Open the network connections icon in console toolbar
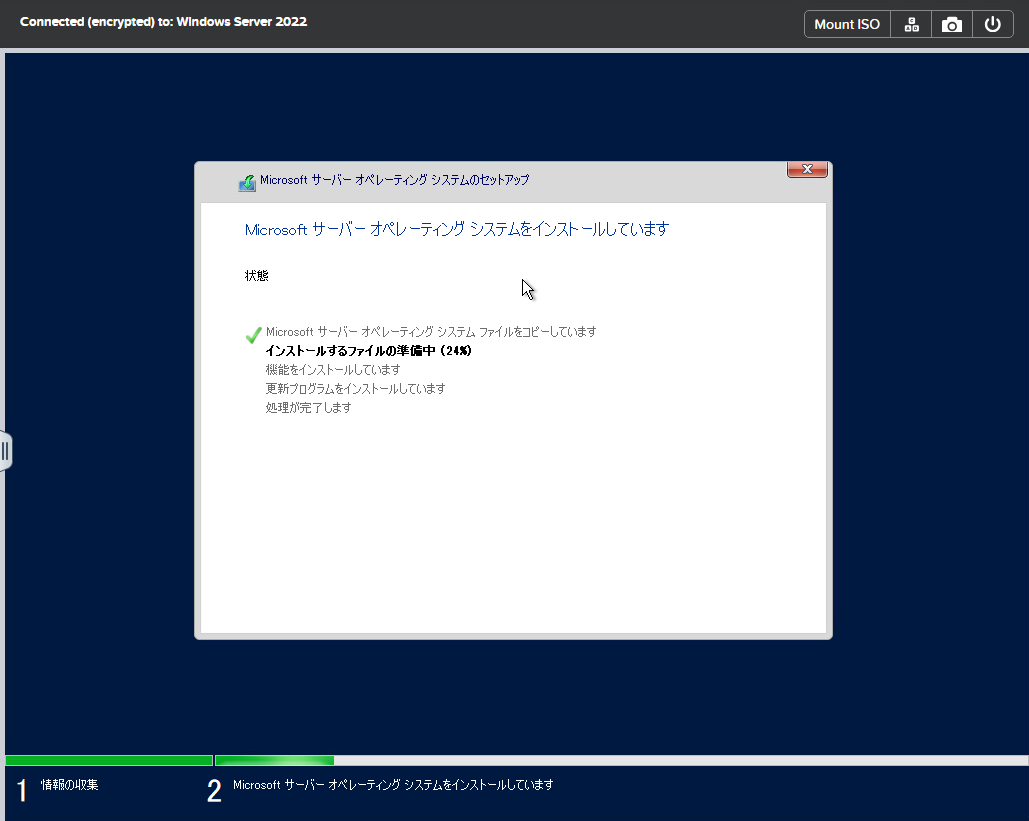Image resolution: width=1029 pixels, height=821 pixels. (x=911, y=24)
